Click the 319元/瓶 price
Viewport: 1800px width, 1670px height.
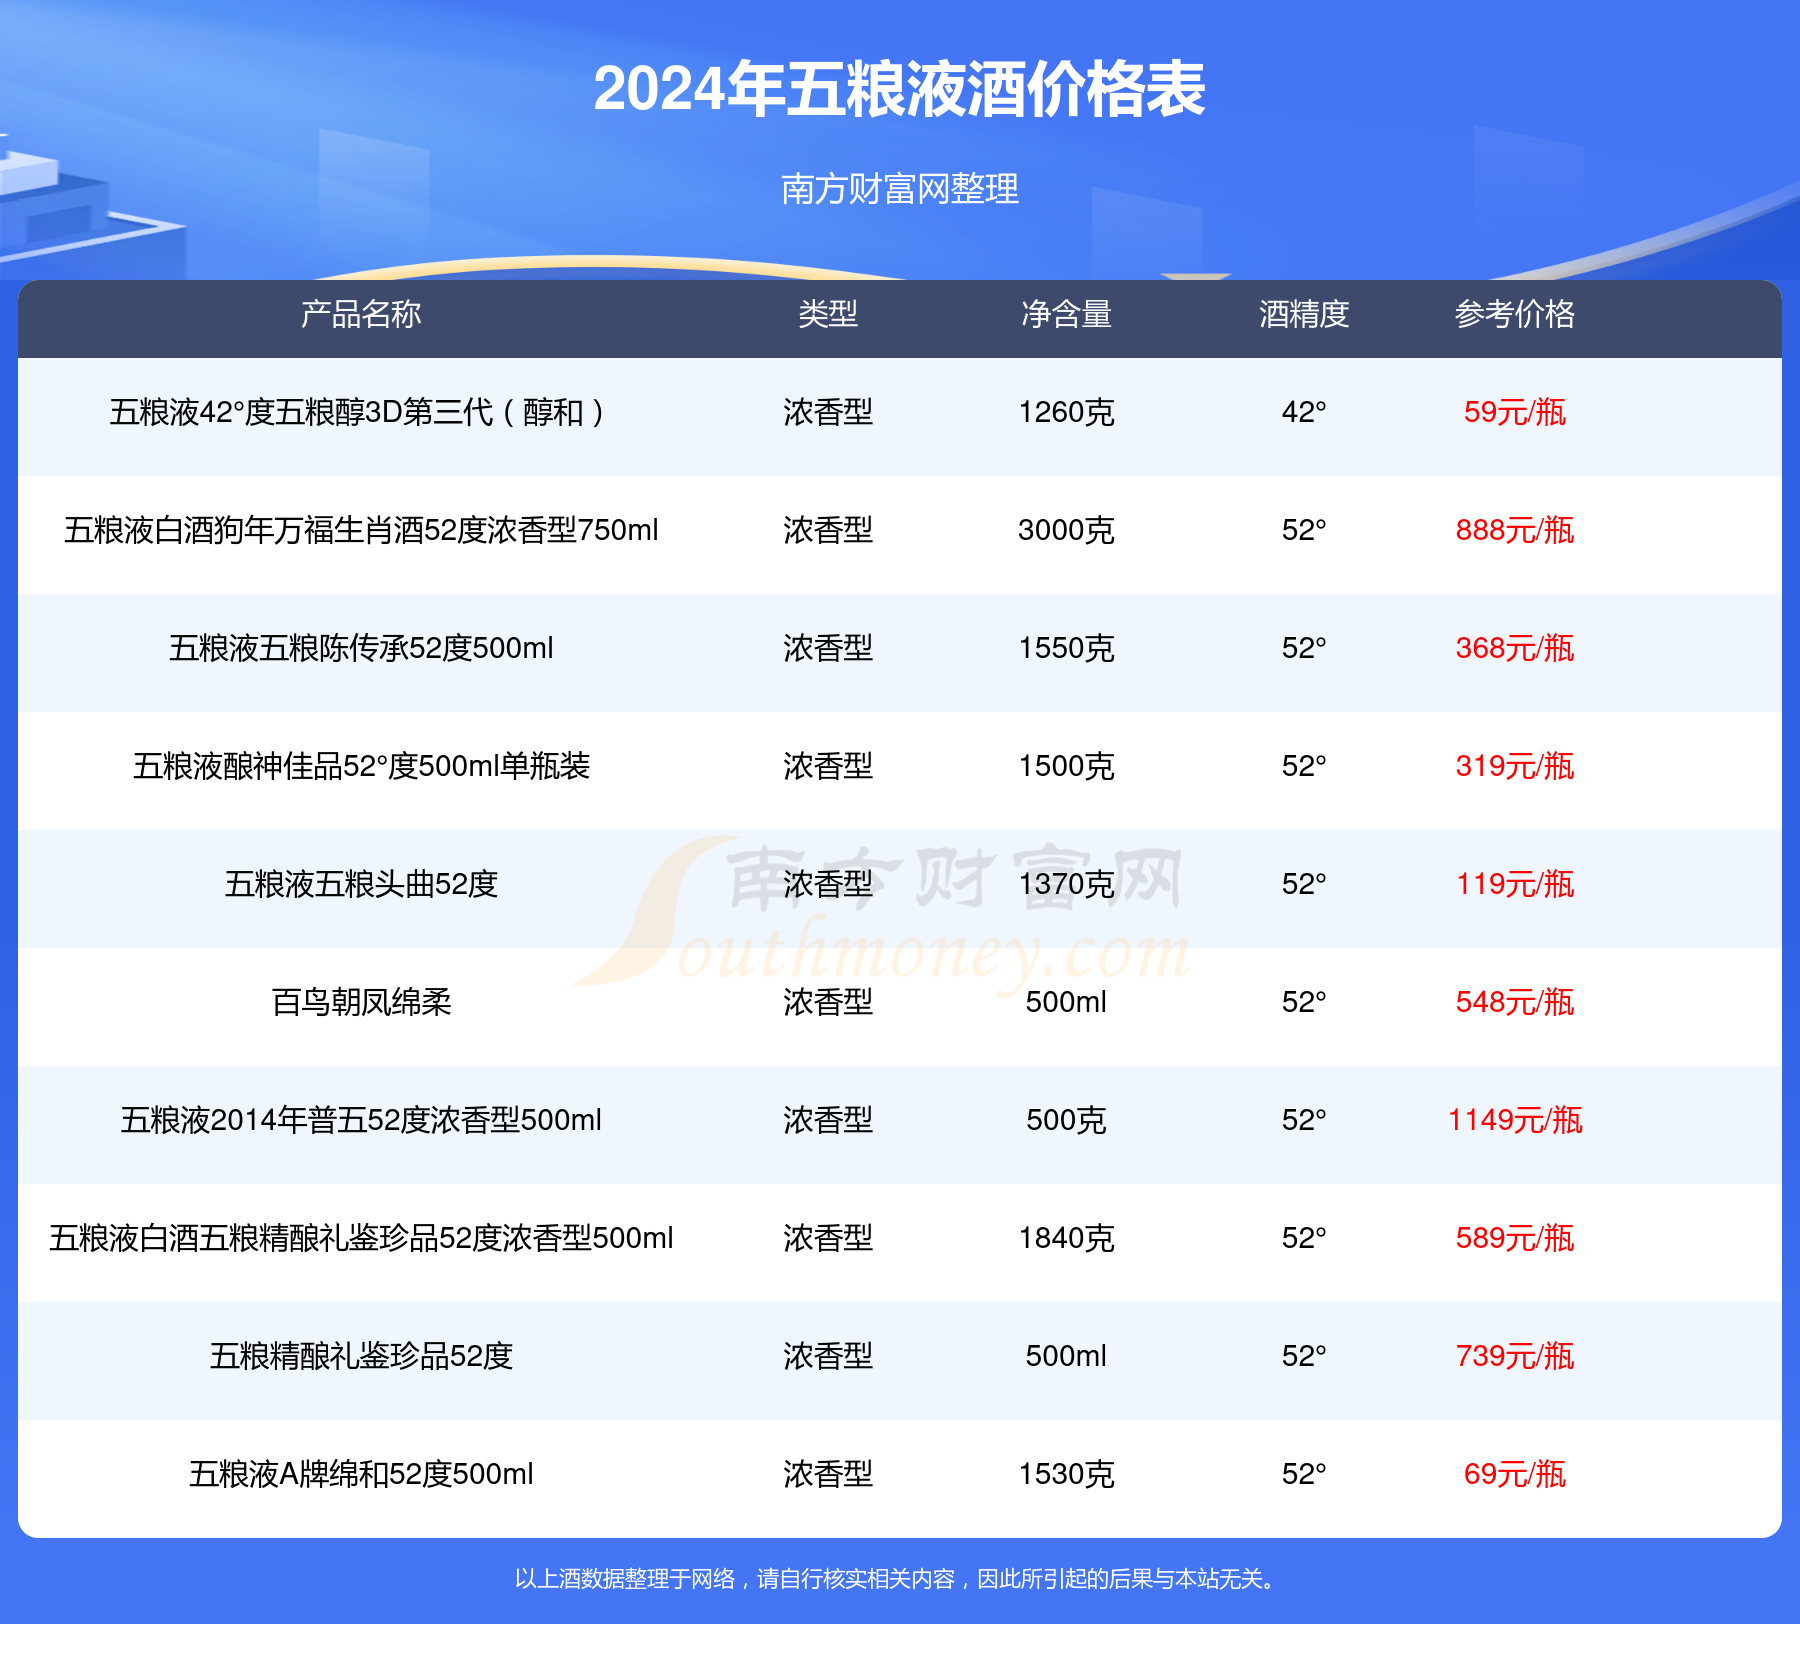(x=1515, y=766)
